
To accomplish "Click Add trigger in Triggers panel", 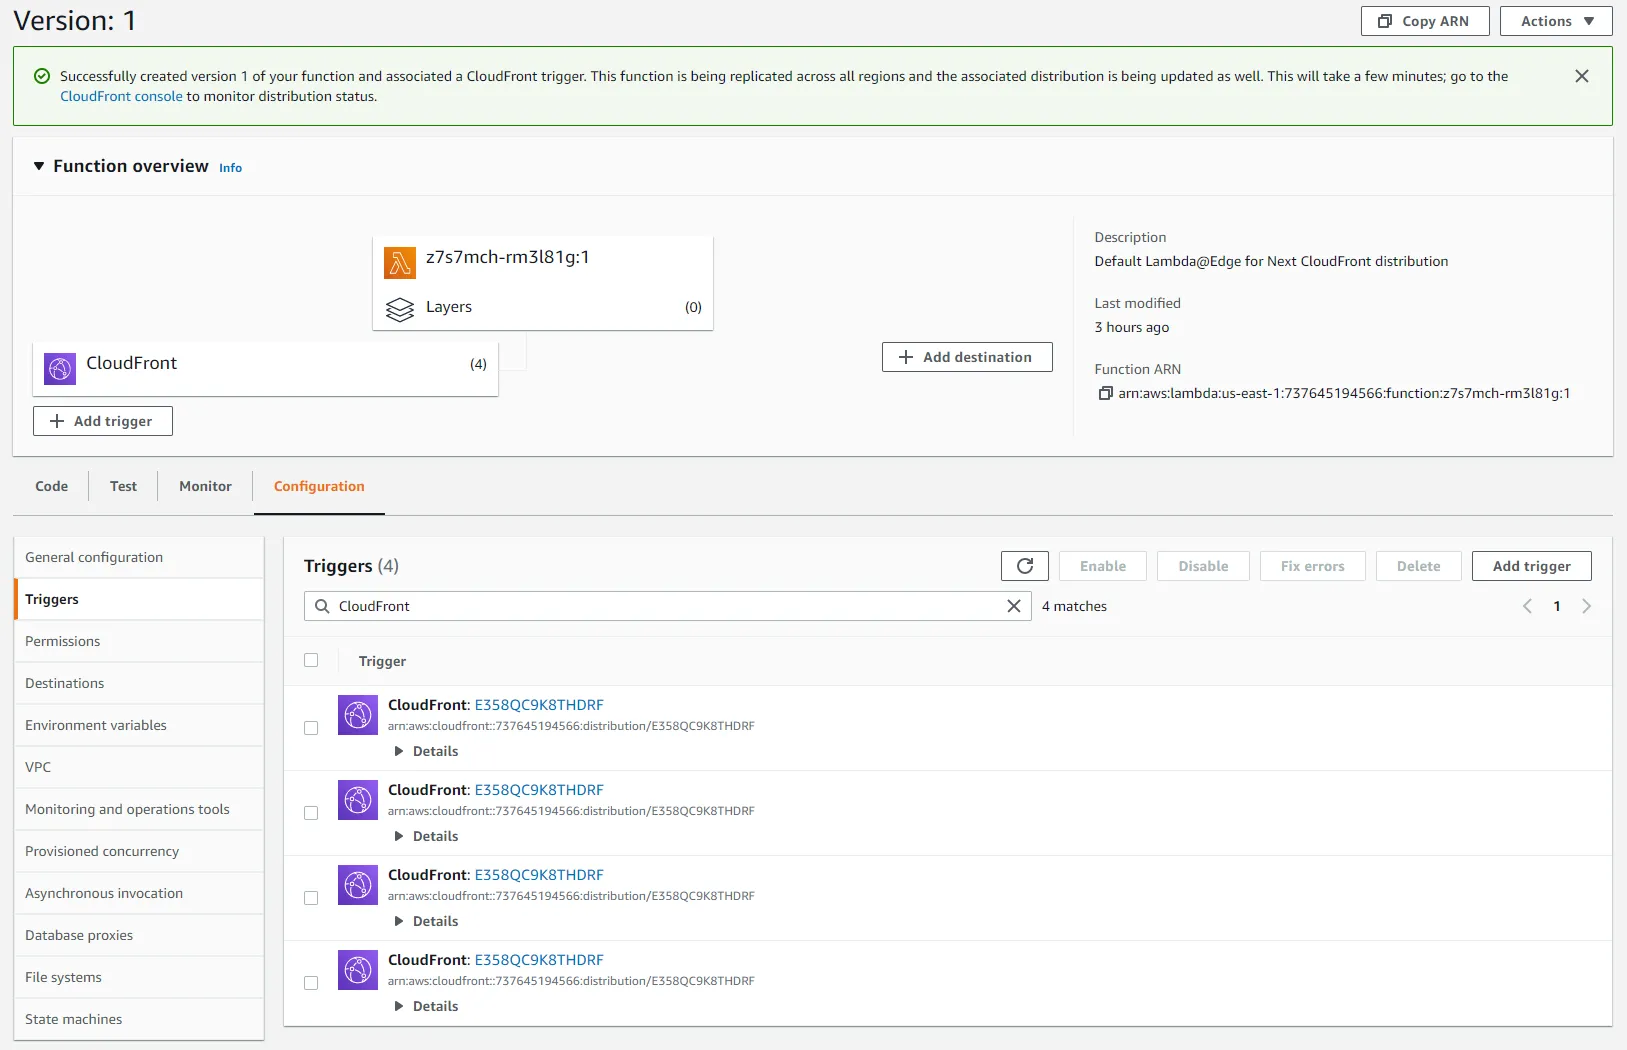I will coord(1532,566).
